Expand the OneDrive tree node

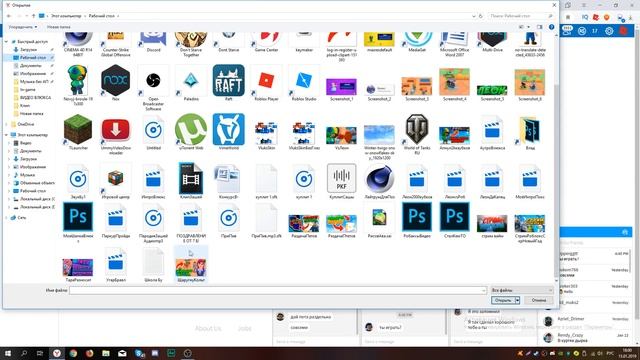(x=7, y=124)
